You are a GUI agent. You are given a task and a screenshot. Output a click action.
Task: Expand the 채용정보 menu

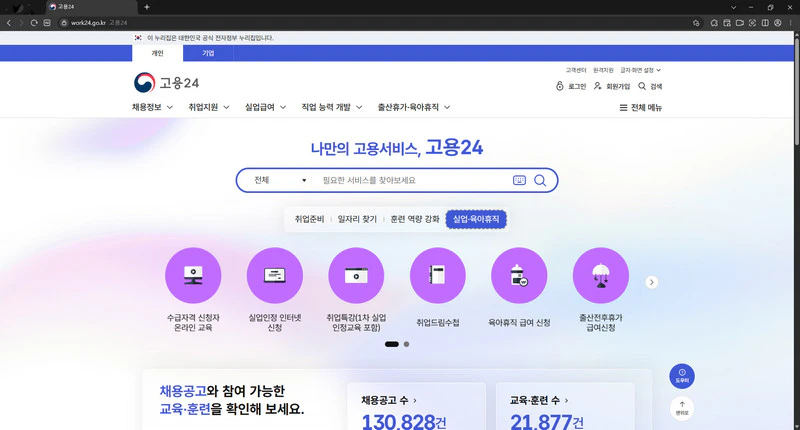(x=152, y=107)
